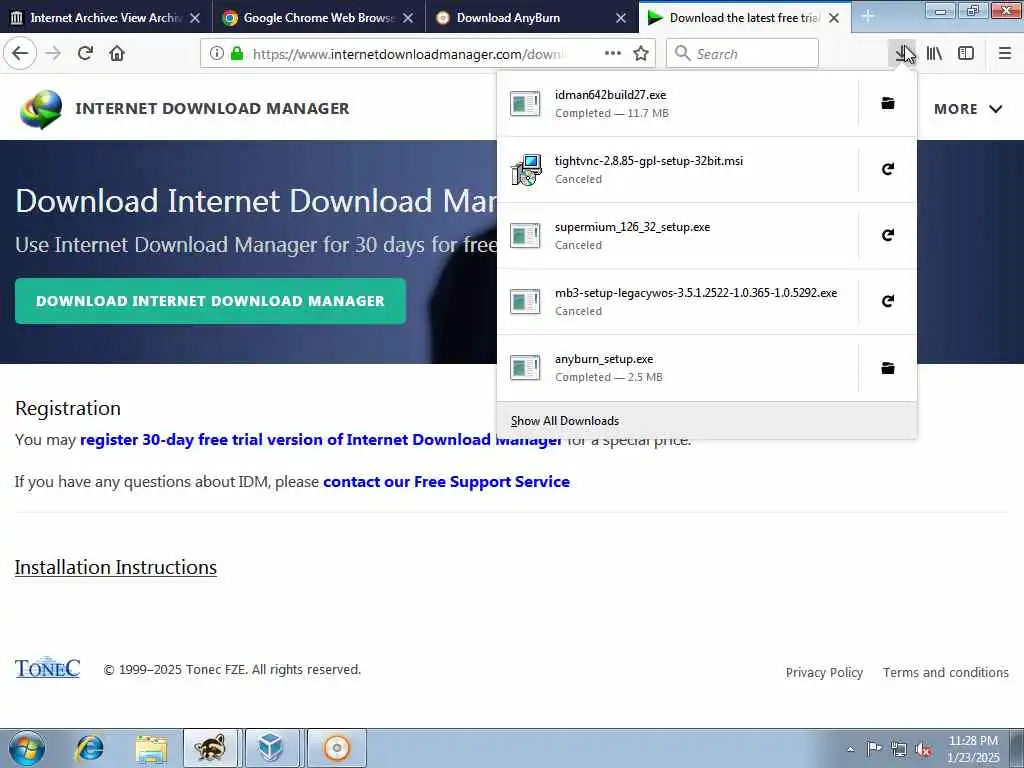Click the tightvnc-2.8.85-gpl-setup-32bit.msi entry
The image size is (1024, 768).
point(678,170)
